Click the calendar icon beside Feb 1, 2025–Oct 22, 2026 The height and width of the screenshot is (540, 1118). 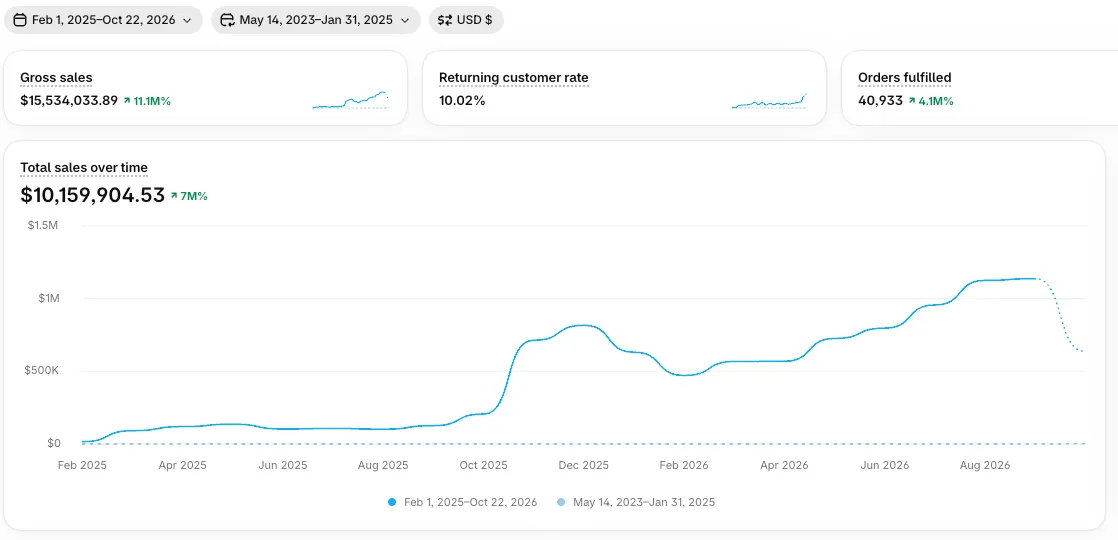(20, 20)
